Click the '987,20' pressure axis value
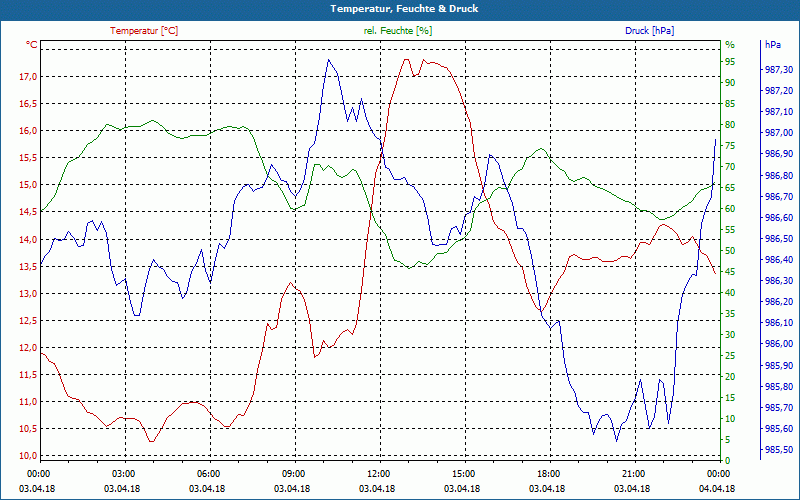 [779, 91]
